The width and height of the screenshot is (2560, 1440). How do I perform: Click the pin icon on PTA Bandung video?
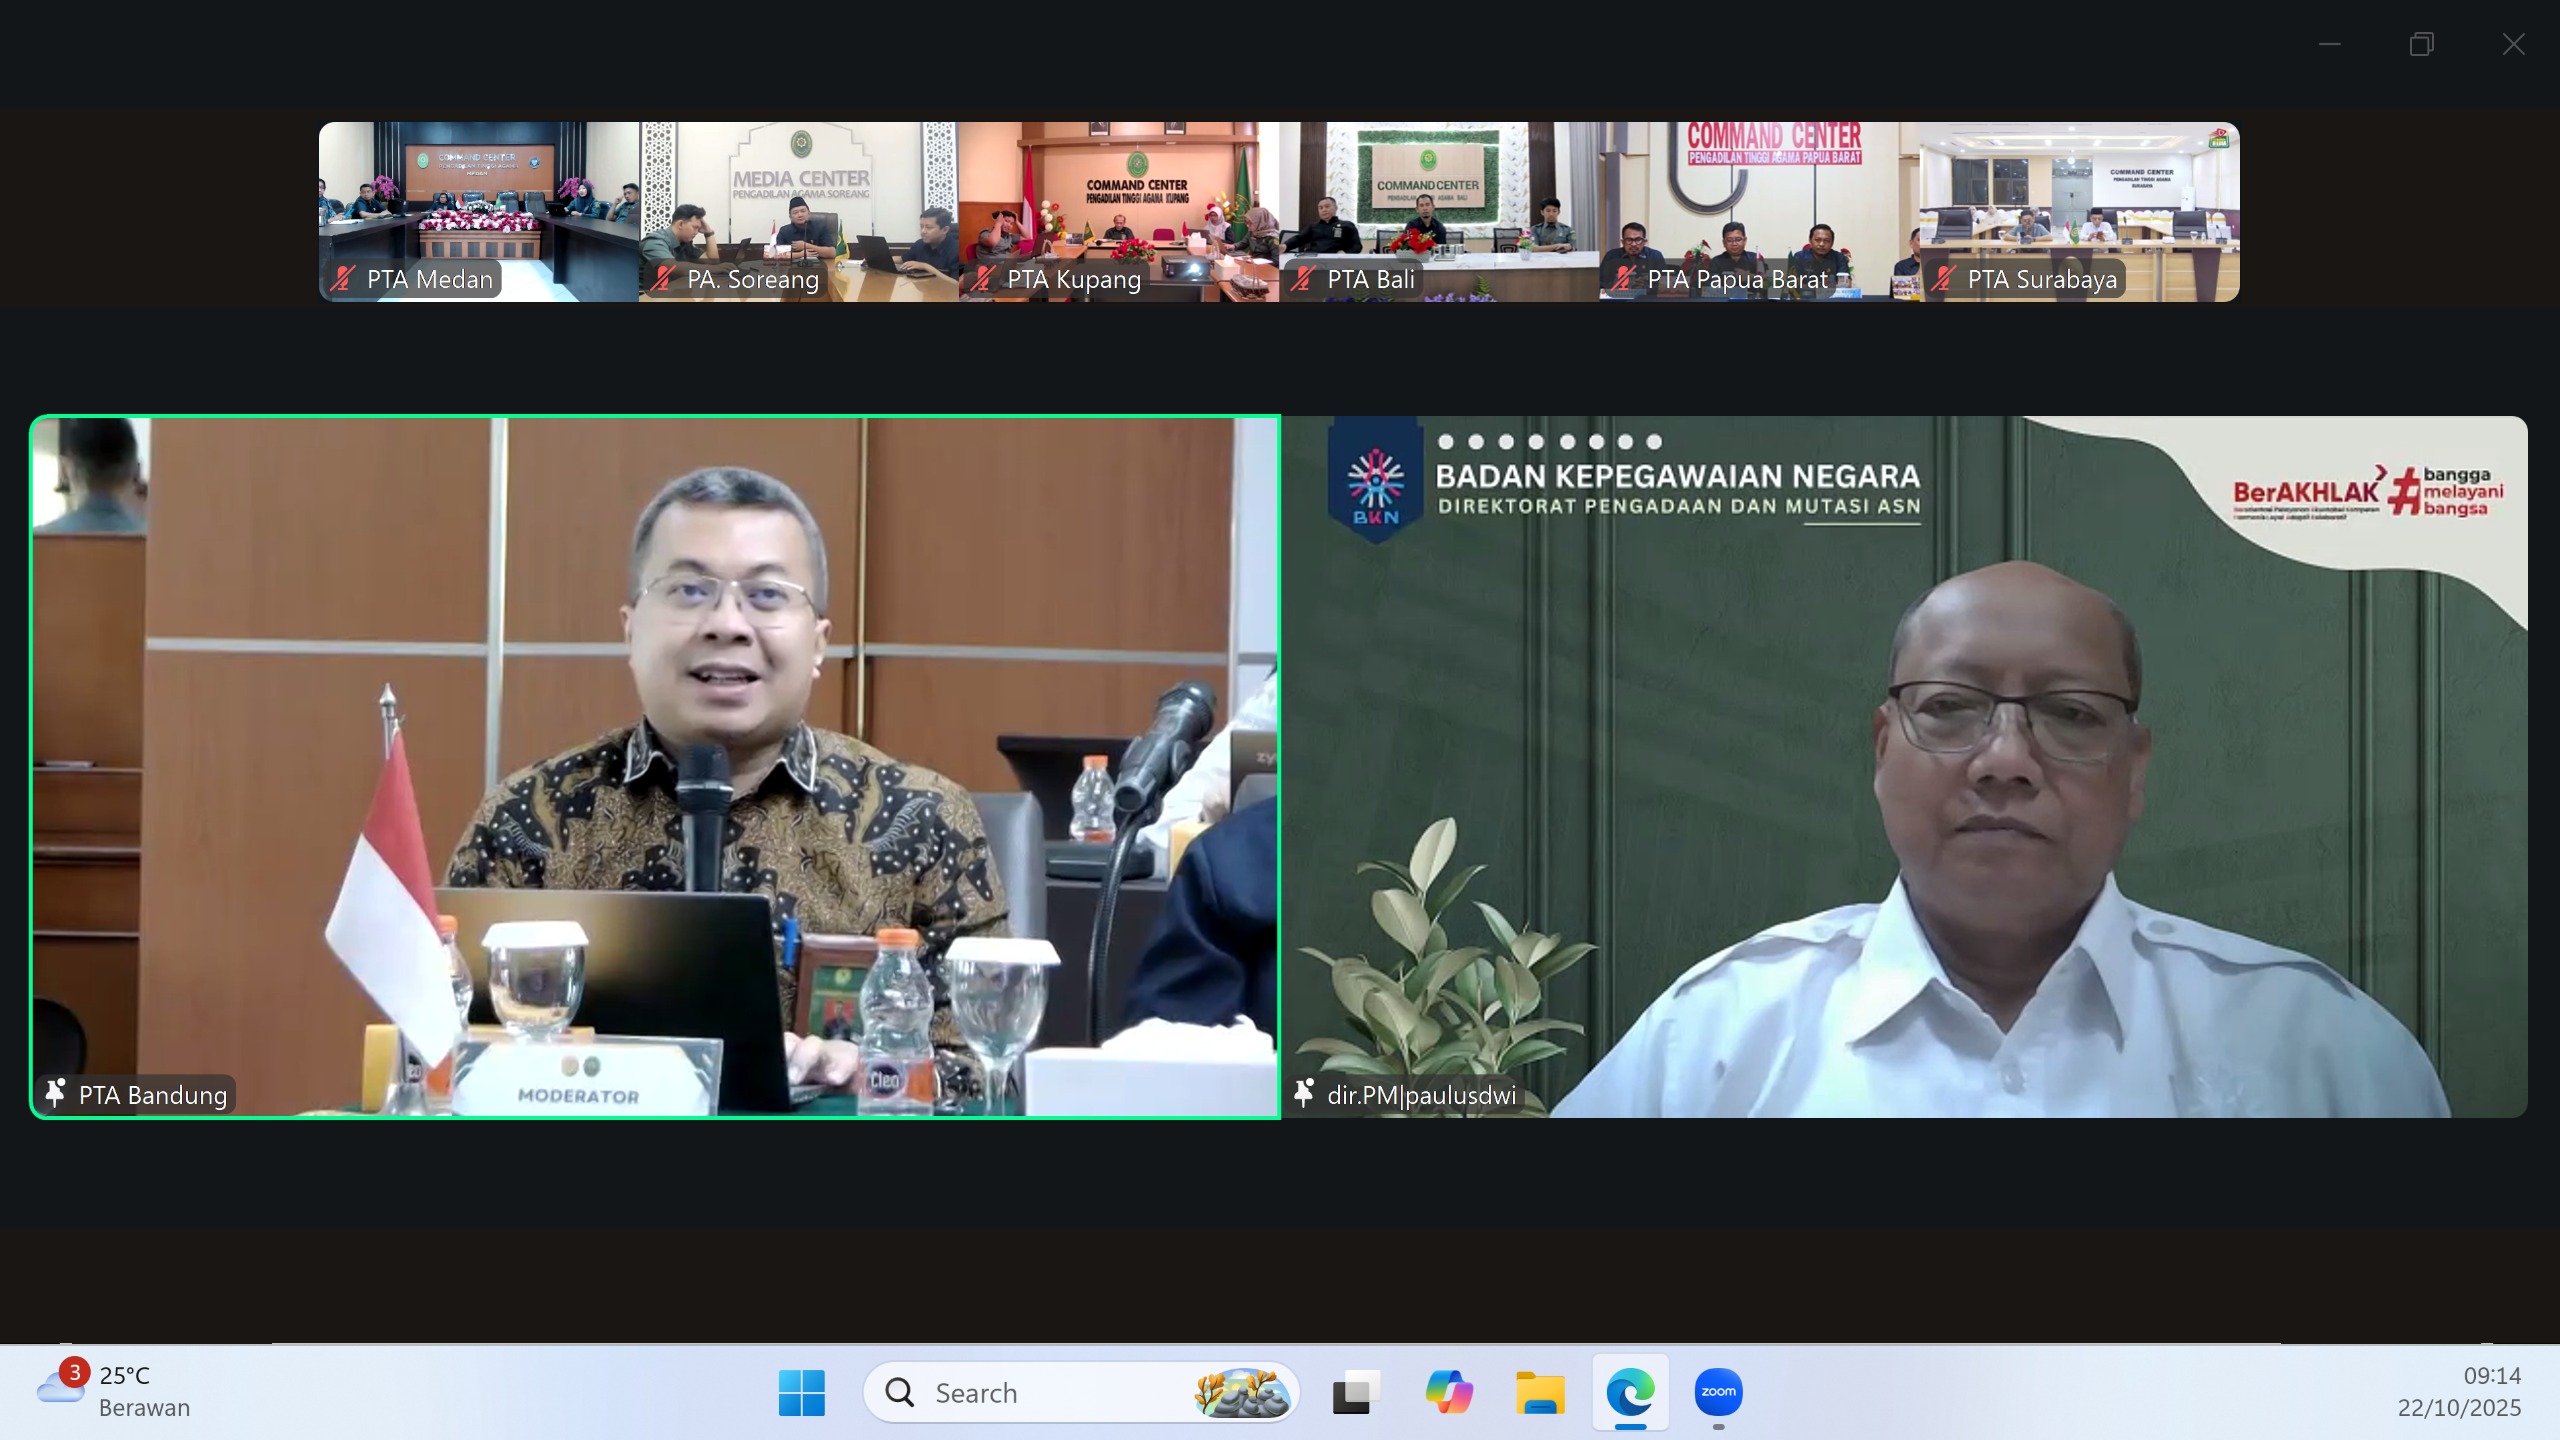pos(56,1094)
